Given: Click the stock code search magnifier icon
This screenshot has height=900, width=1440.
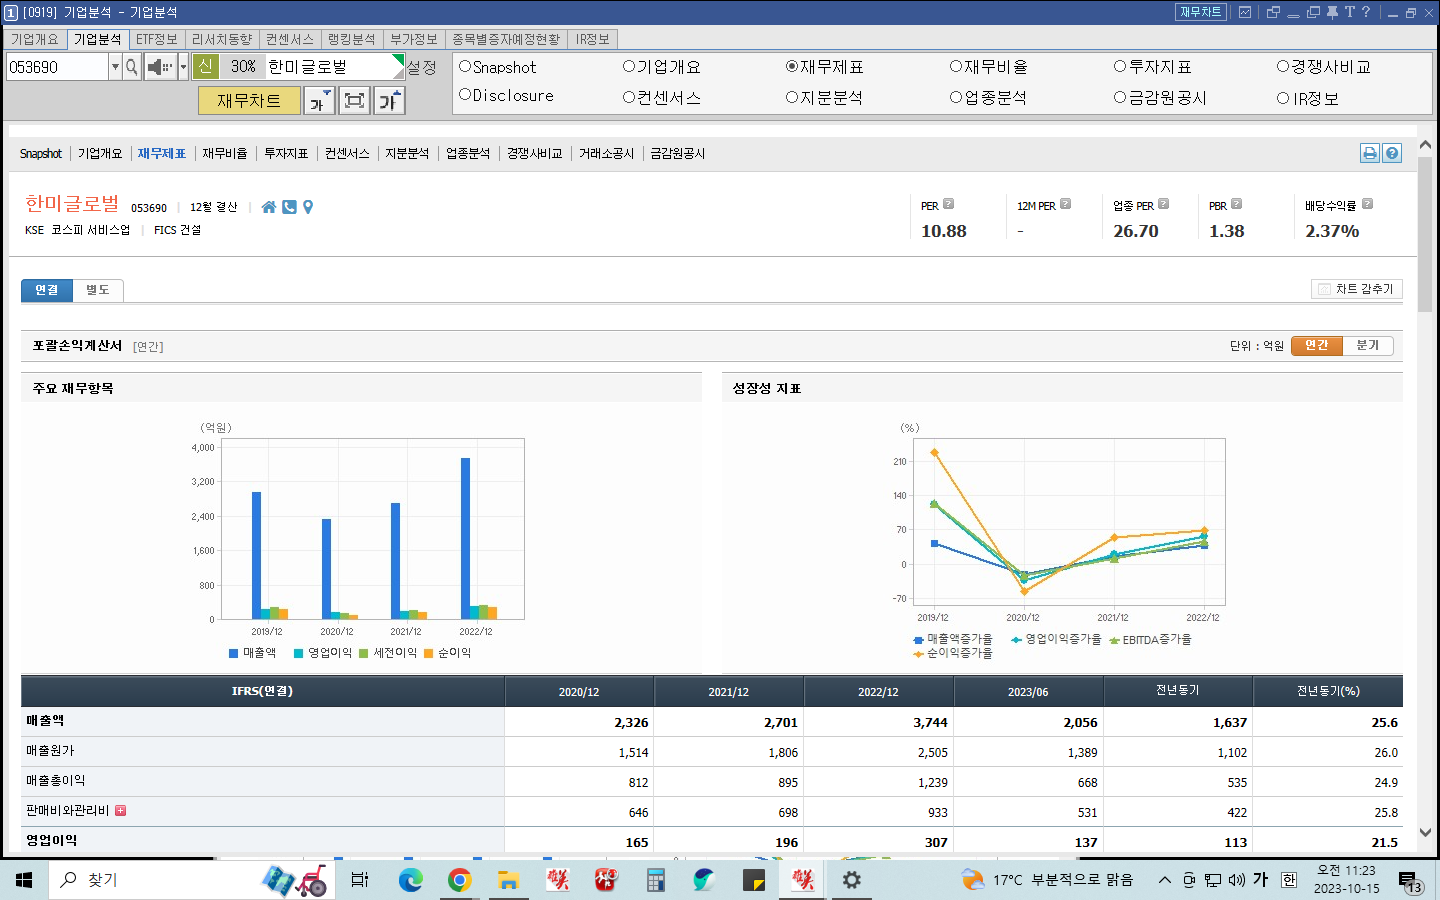Looking at the screenshot, I should coord(132,67).
